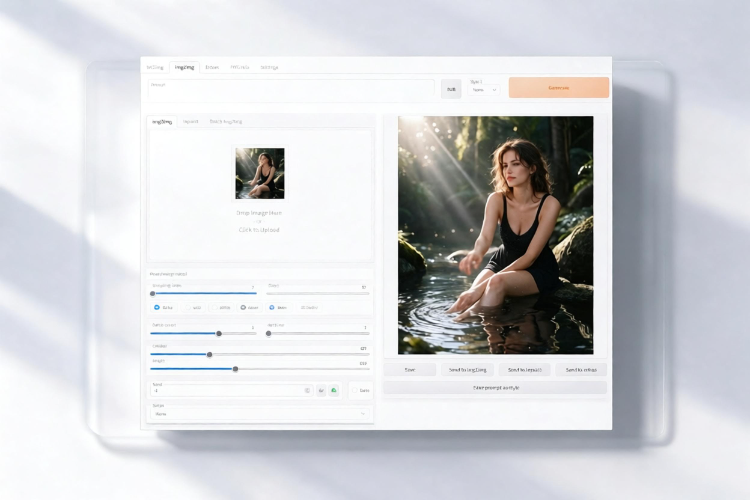Open the PNG Info tab
The height and width of the screenshot is (500, 750).
coord(240,67)
